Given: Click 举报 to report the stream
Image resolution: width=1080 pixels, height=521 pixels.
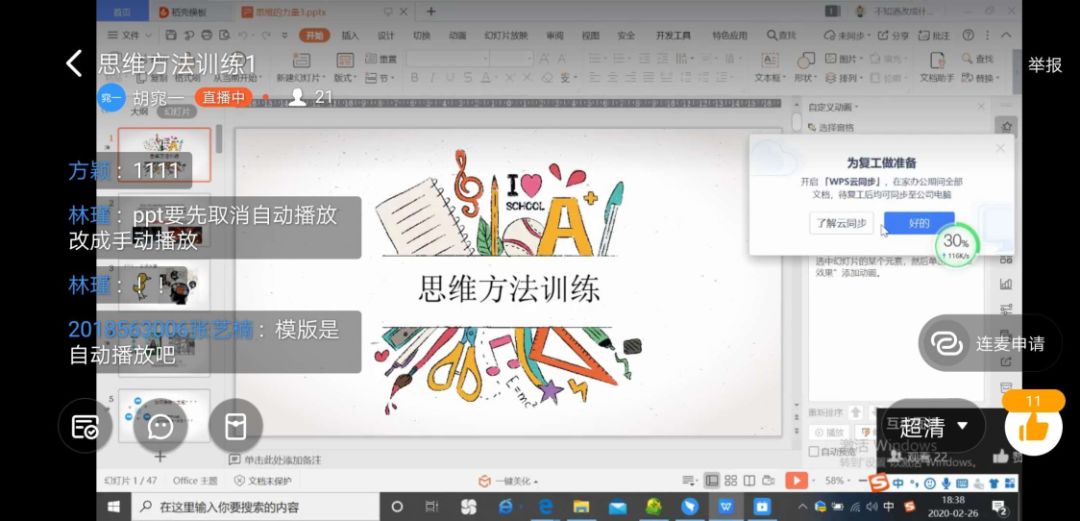Looking at the screenshot, I should point(1044,65).
